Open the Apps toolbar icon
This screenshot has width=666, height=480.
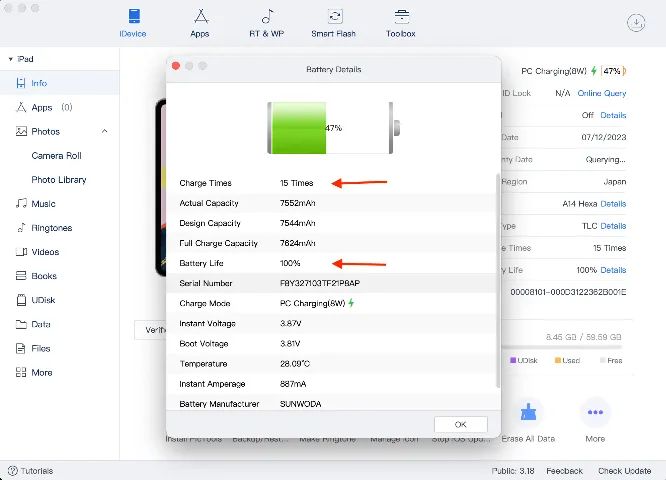point(200,16)
